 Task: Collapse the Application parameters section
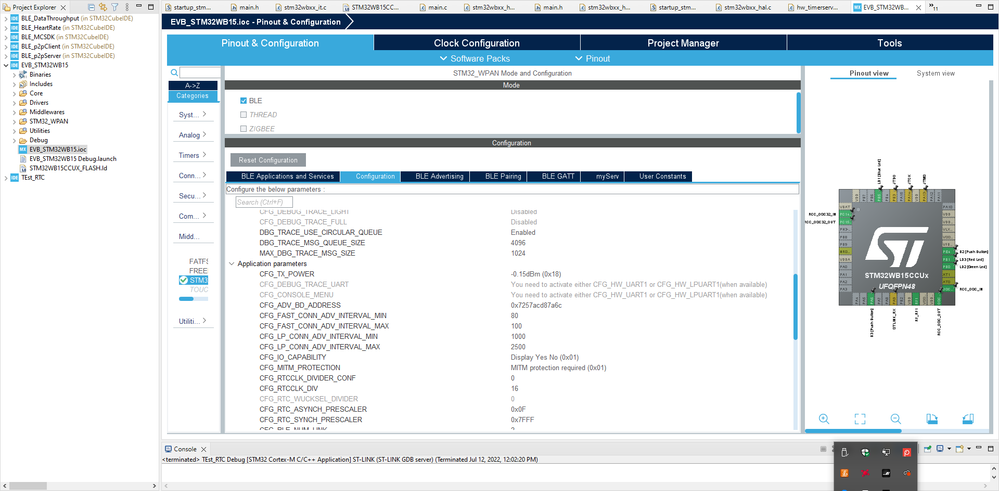[x=231, y=264]
